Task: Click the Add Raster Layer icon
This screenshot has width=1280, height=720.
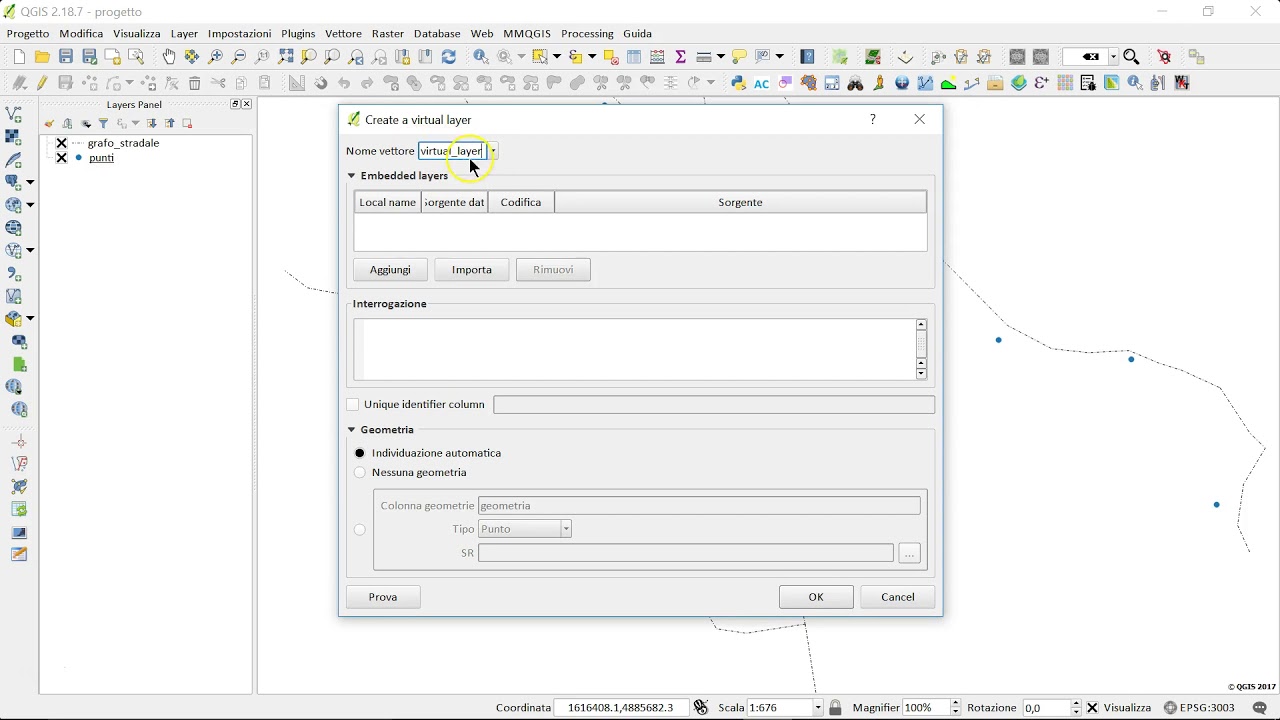Action: (14, 137)
